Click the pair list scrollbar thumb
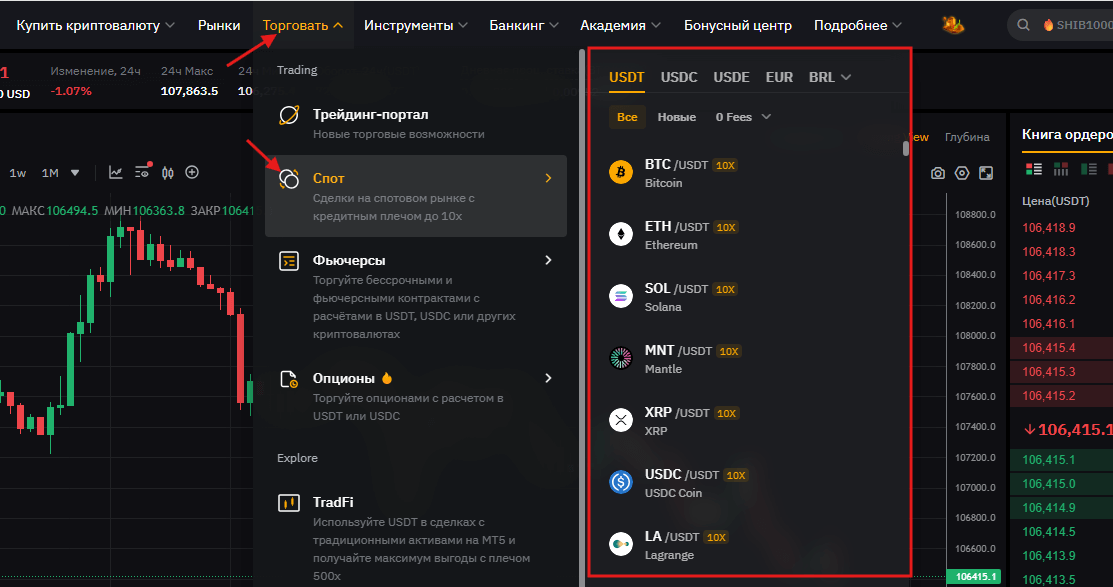The image size is (1113, 587). [906, 149]
